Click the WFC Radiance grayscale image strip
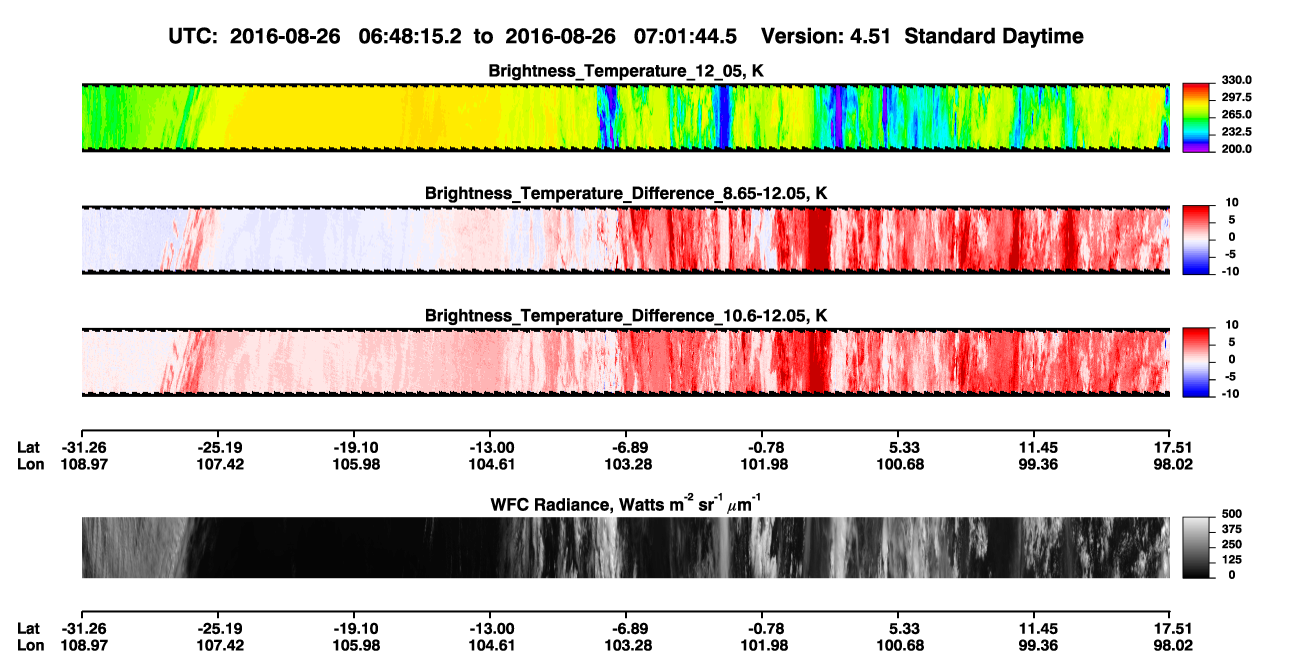The image size is (1300, 667). pyautogui.click(x=625, y=548)
